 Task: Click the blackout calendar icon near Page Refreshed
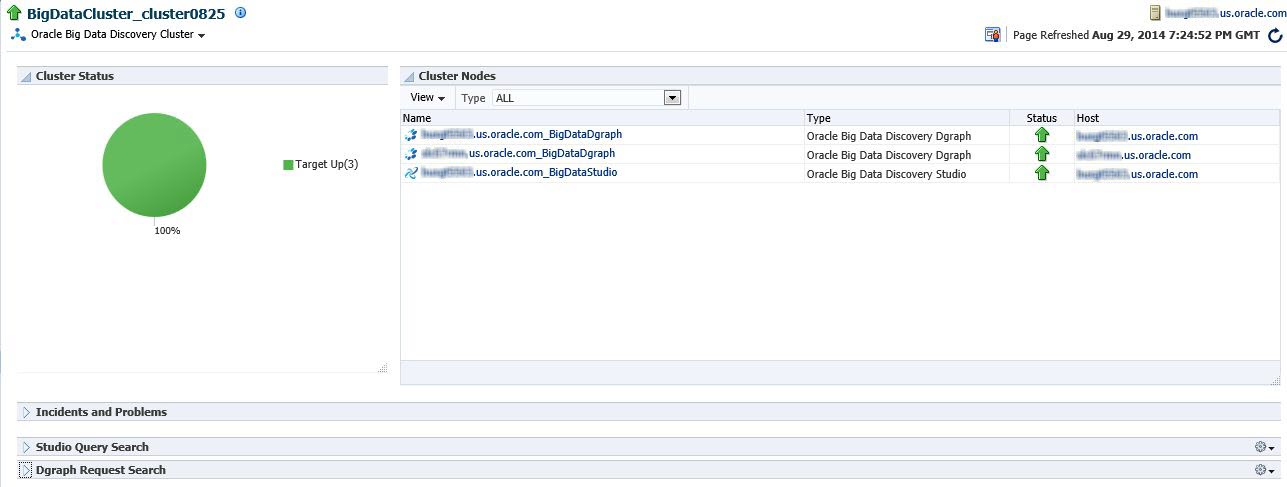pos(993,34)
